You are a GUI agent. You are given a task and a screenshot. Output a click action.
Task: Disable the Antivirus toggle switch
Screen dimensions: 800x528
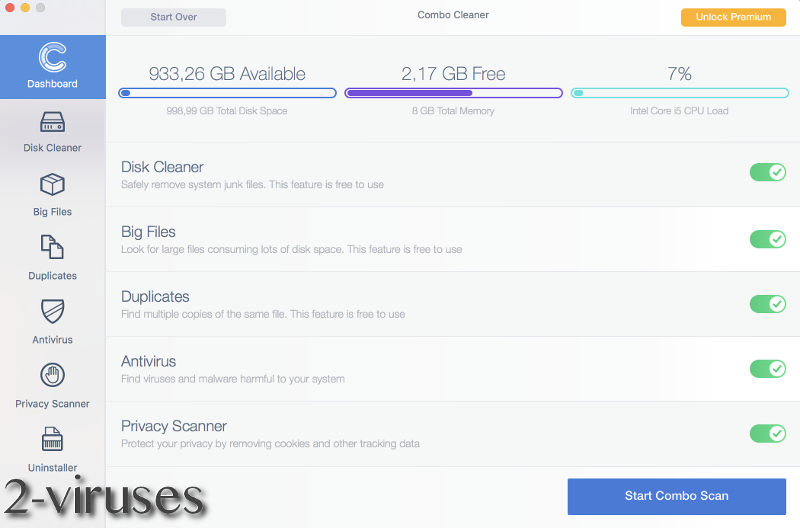768,369
